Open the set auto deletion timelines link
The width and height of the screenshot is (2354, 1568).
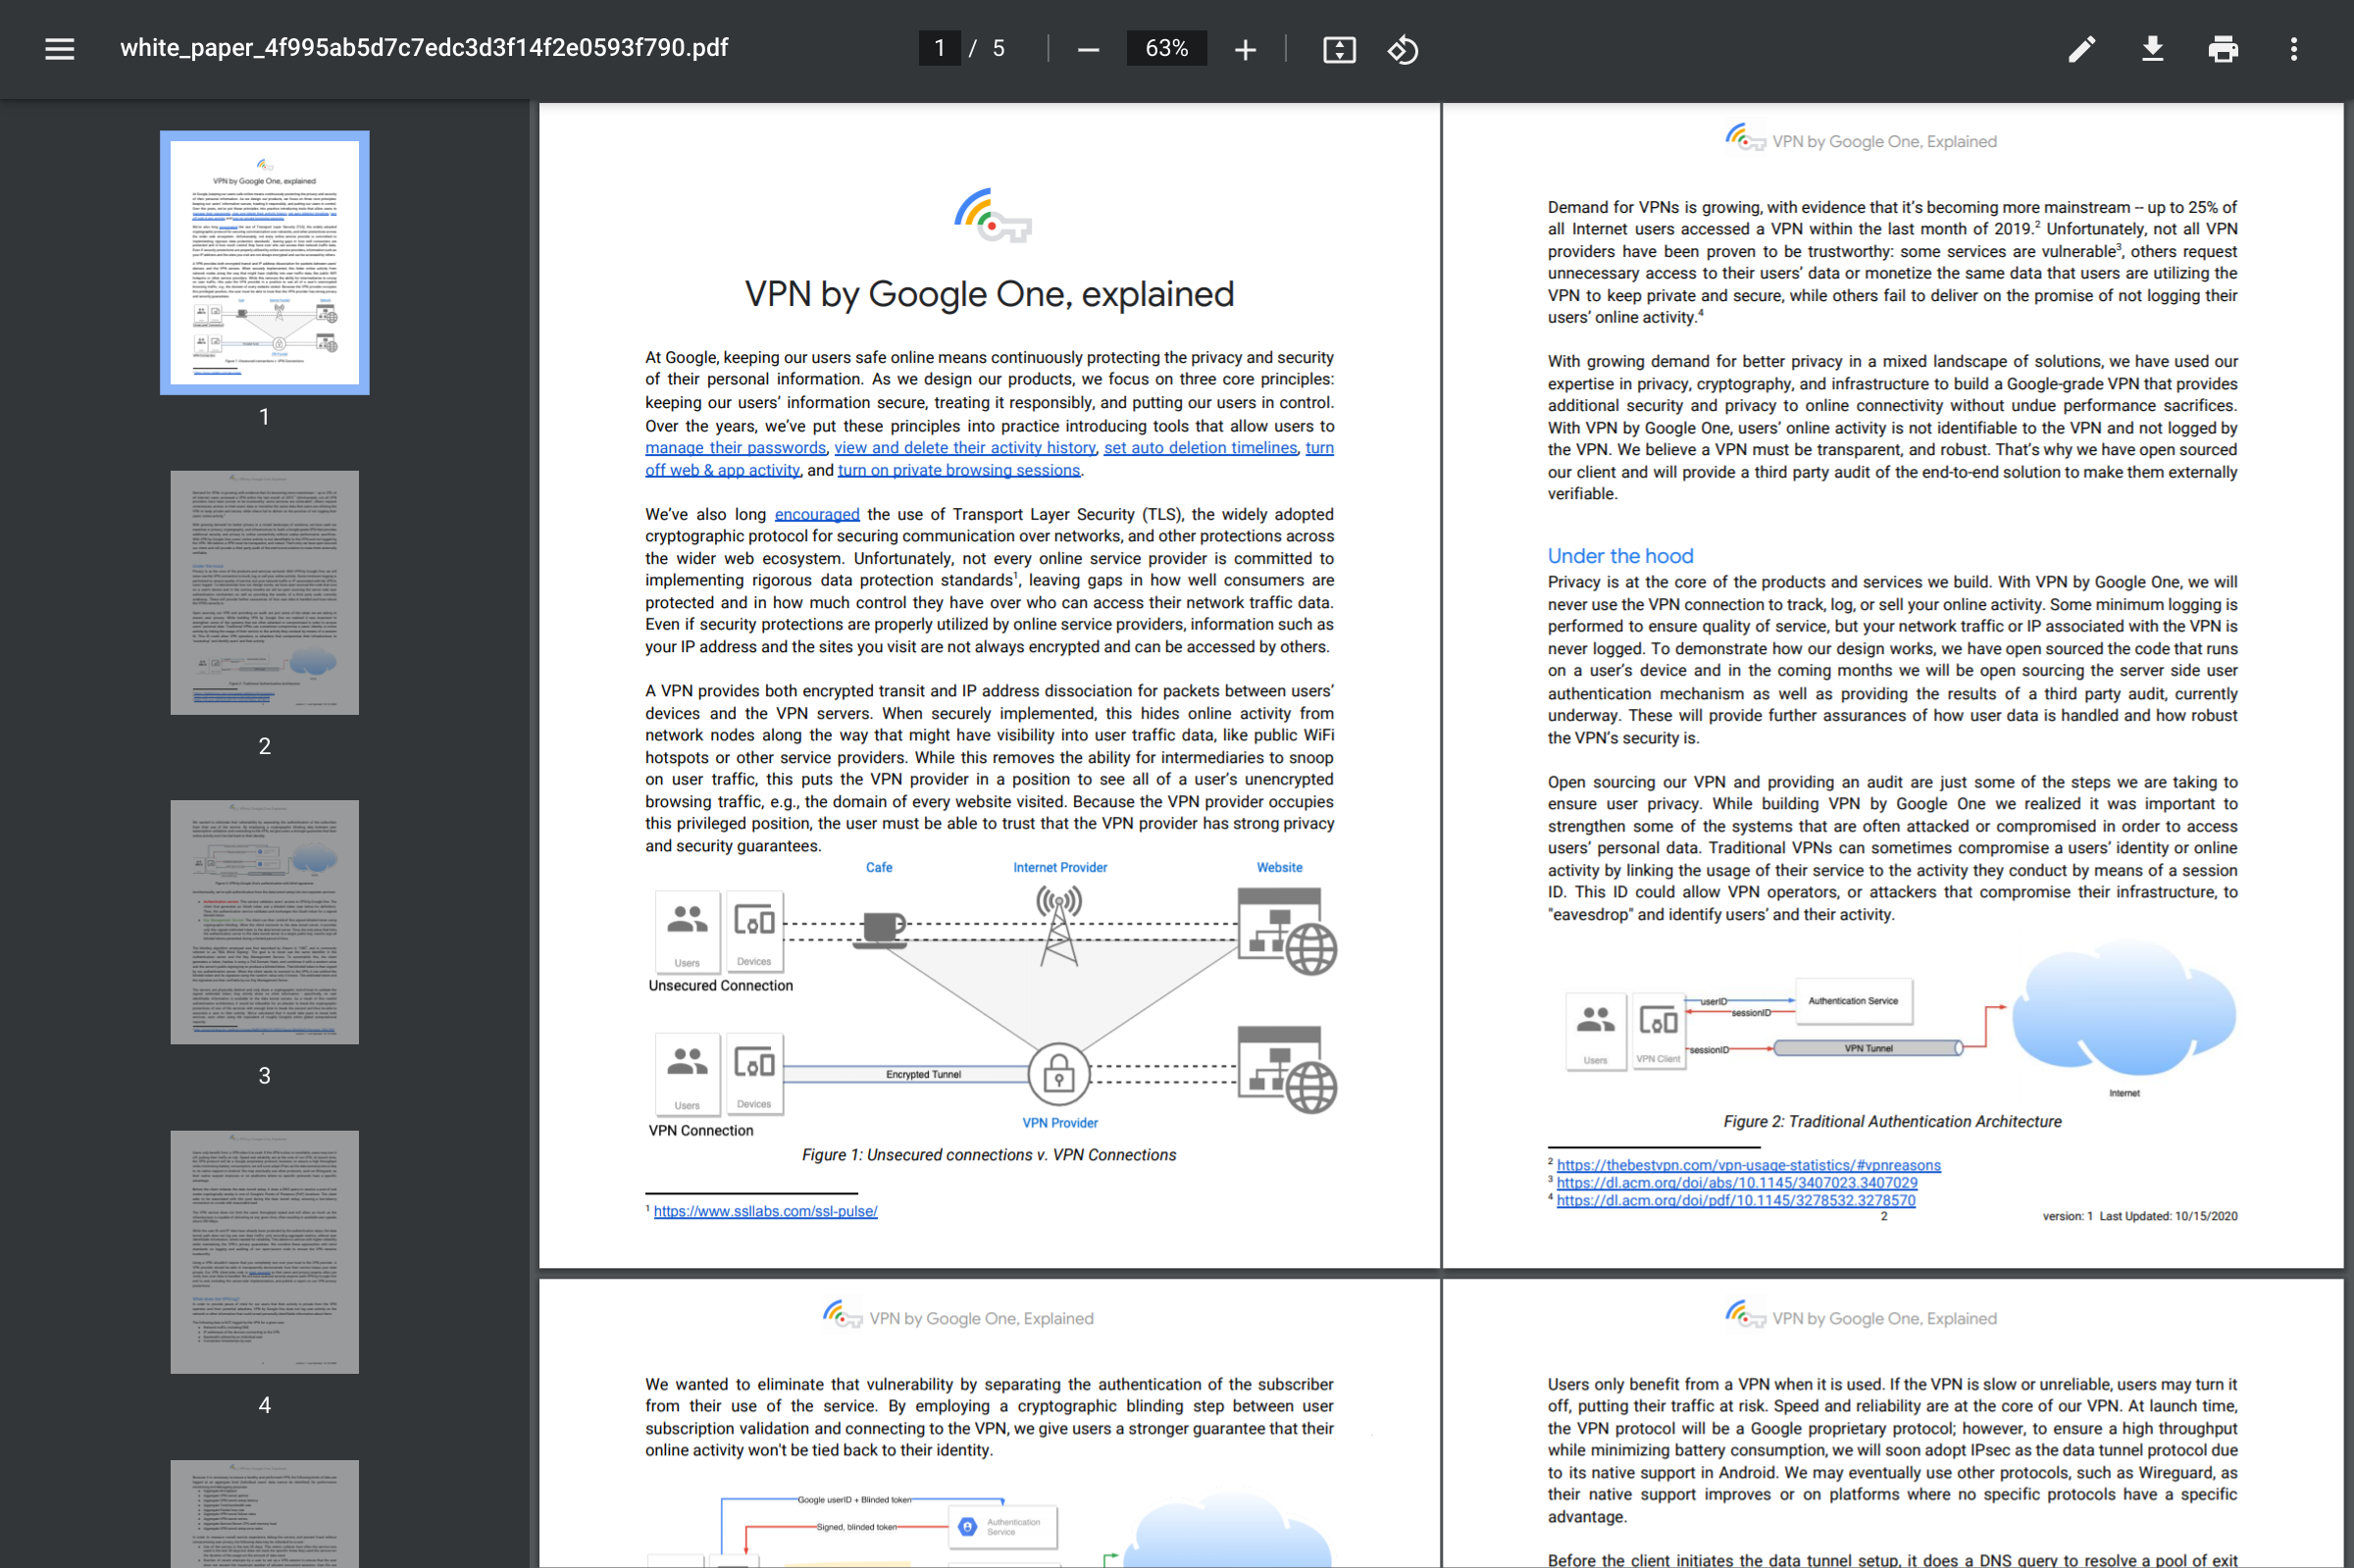click(x=1199, y=448)
